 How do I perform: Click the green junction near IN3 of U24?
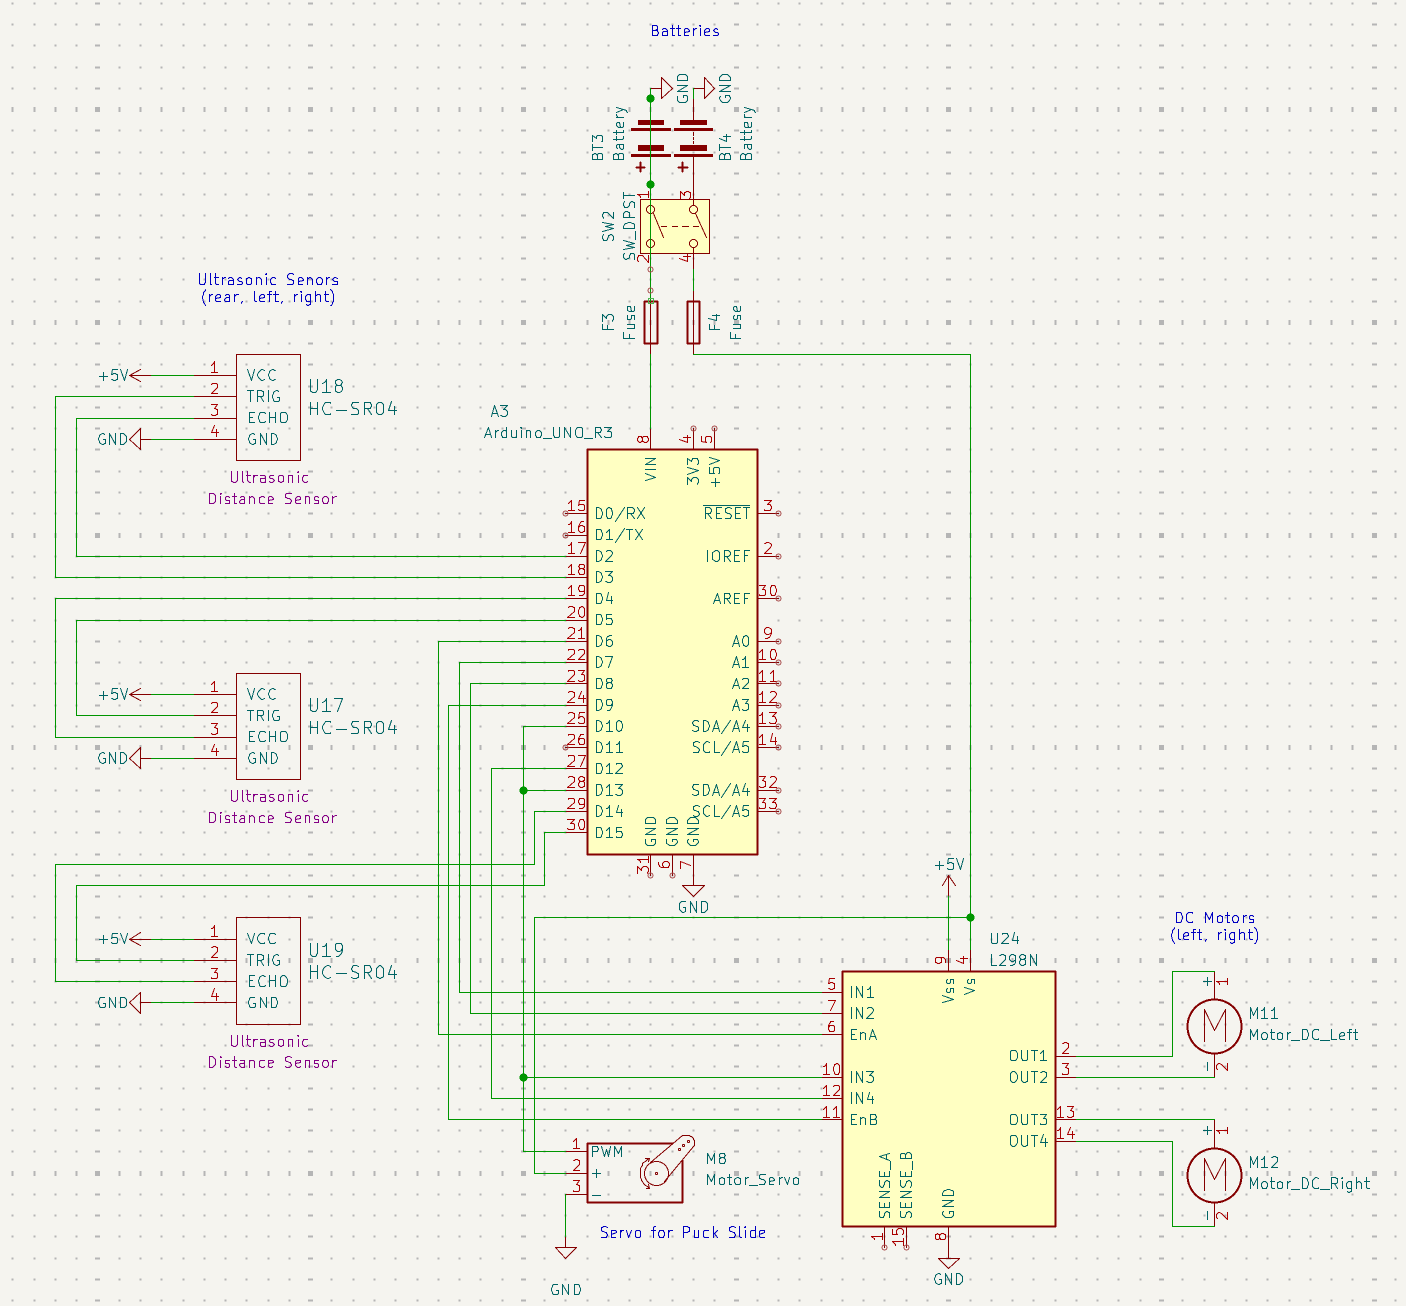coord(523,1077)
